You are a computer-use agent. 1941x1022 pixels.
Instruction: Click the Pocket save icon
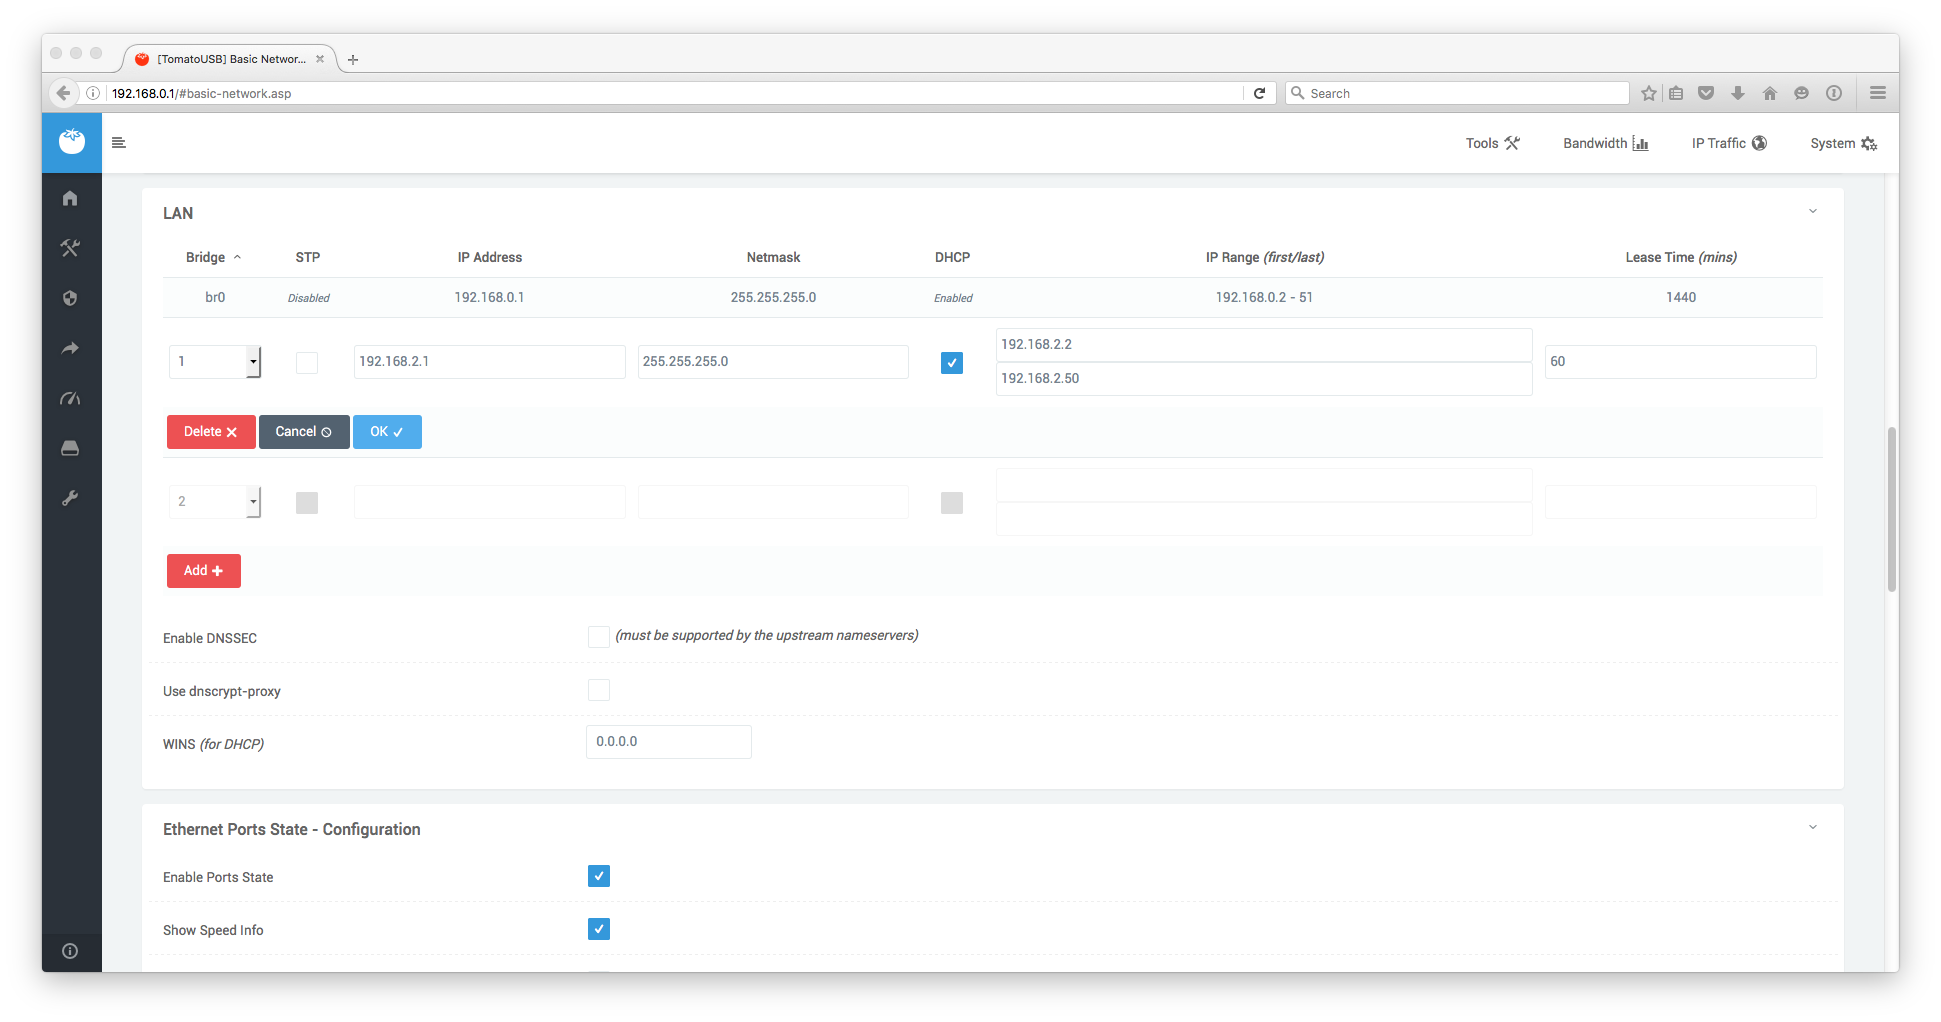click(1706, 93)
